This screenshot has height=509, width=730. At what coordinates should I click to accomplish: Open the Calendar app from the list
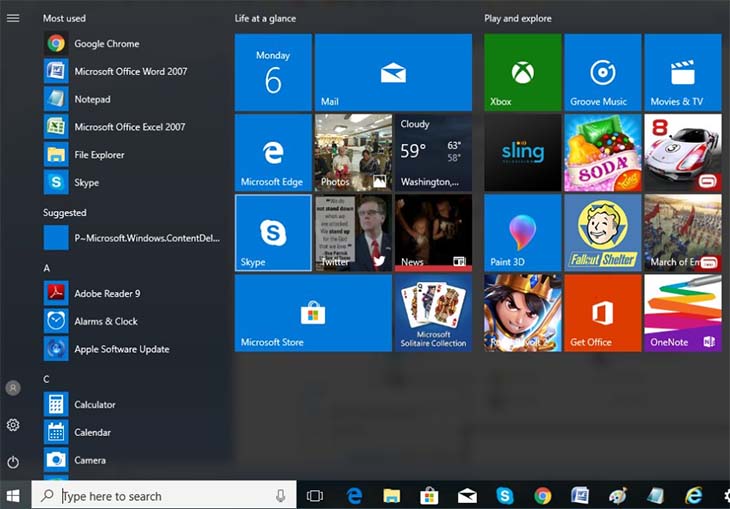tap(135, 432)
